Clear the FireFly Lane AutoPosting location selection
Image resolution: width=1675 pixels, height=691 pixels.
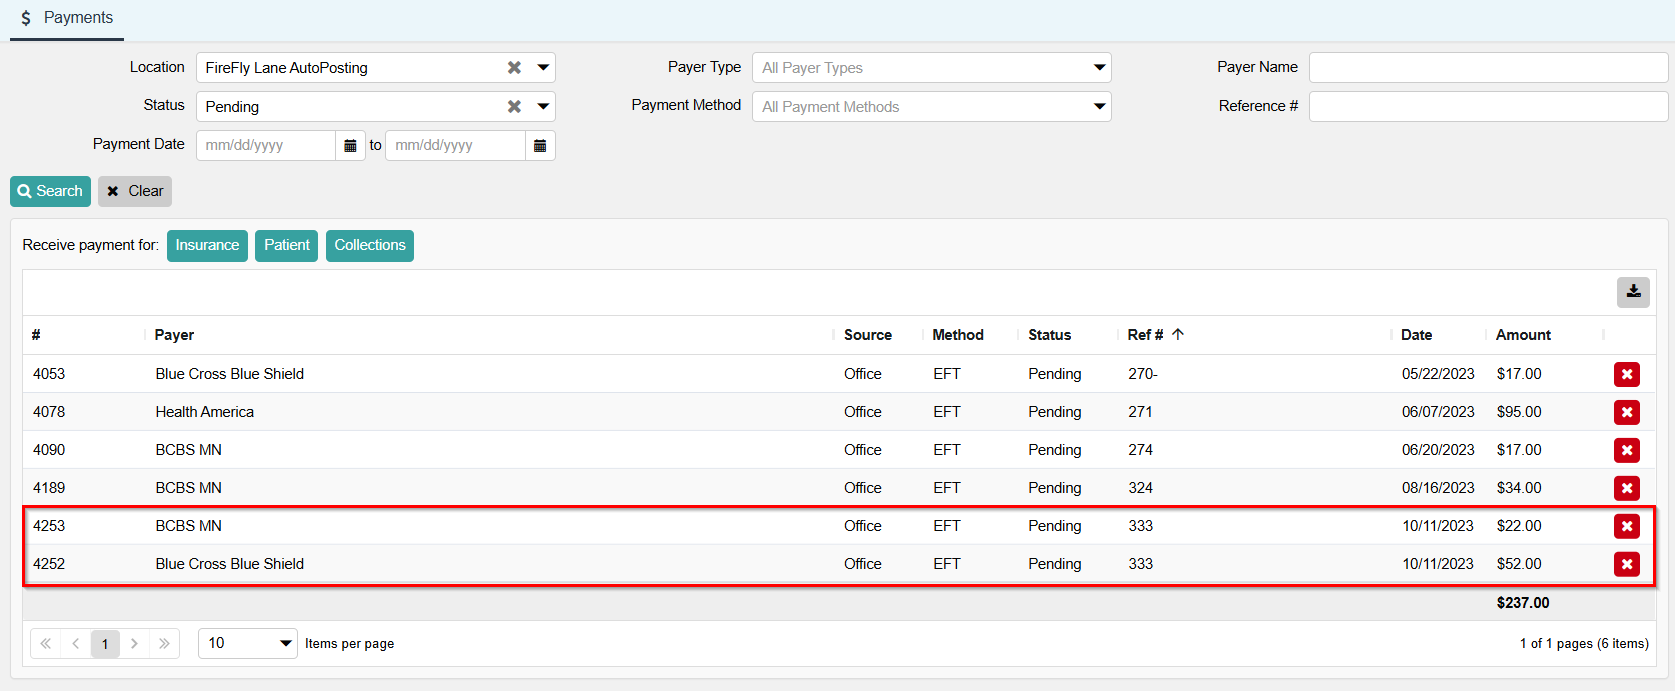point(514,68)
